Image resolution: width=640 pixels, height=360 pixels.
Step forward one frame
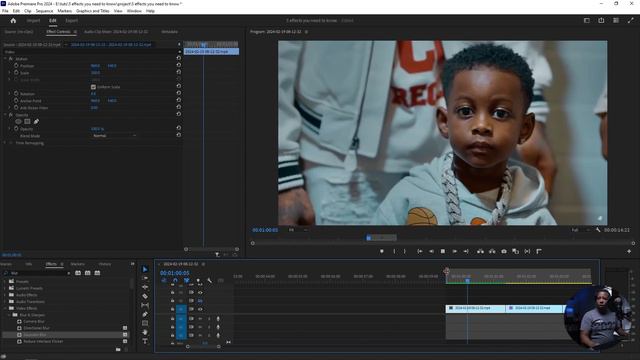(x=454, y=251)
